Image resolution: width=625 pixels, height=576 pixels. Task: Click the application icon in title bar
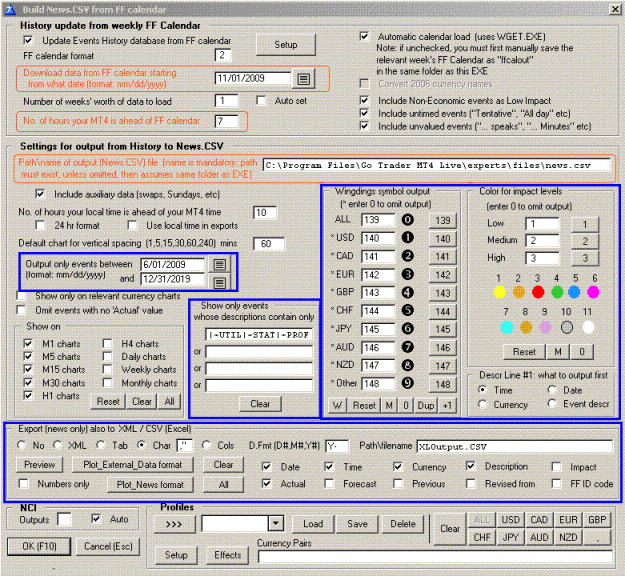click(10, 9)
